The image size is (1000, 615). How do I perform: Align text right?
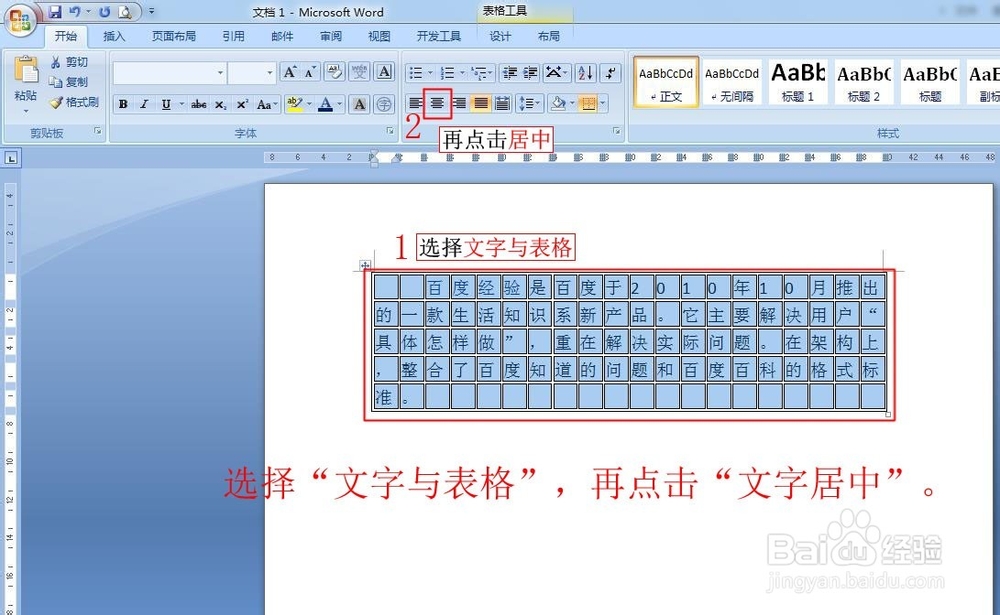click(x=460, y=103)
